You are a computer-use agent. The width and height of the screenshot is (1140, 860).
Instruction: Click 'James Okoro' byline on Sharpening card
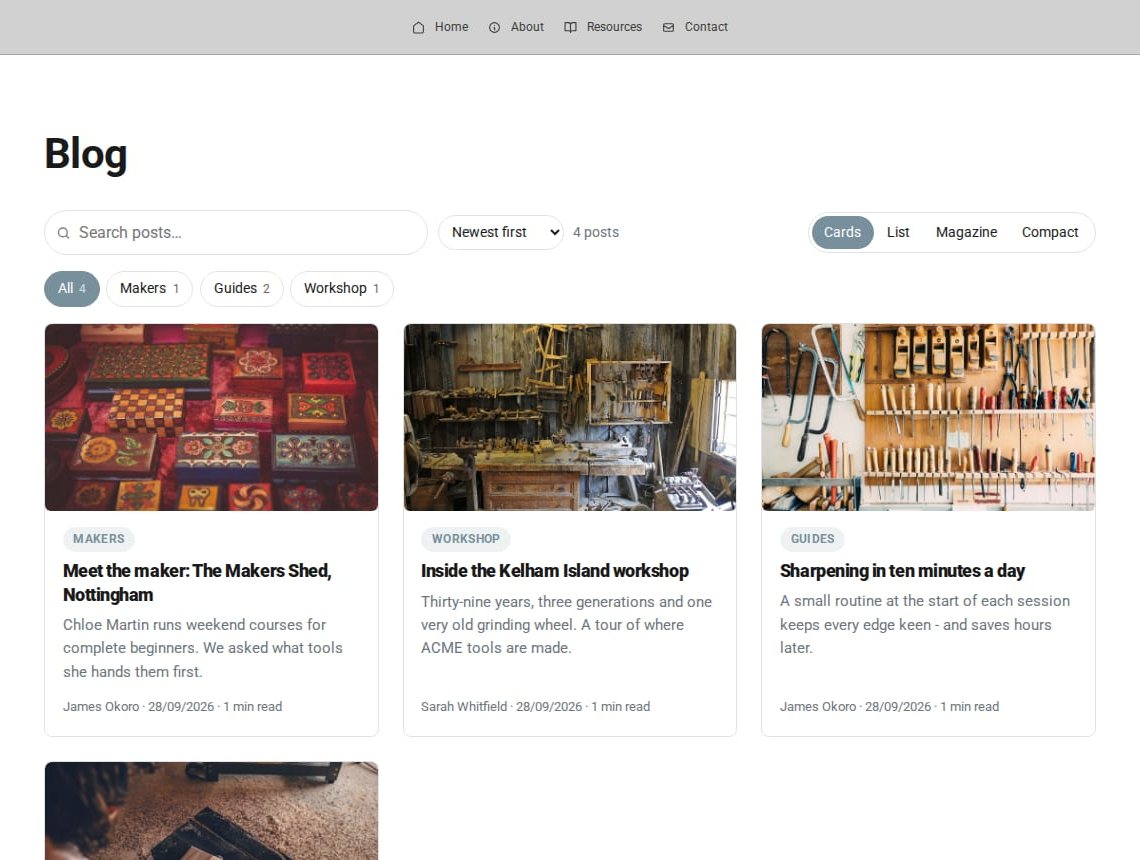click(818, 707)
